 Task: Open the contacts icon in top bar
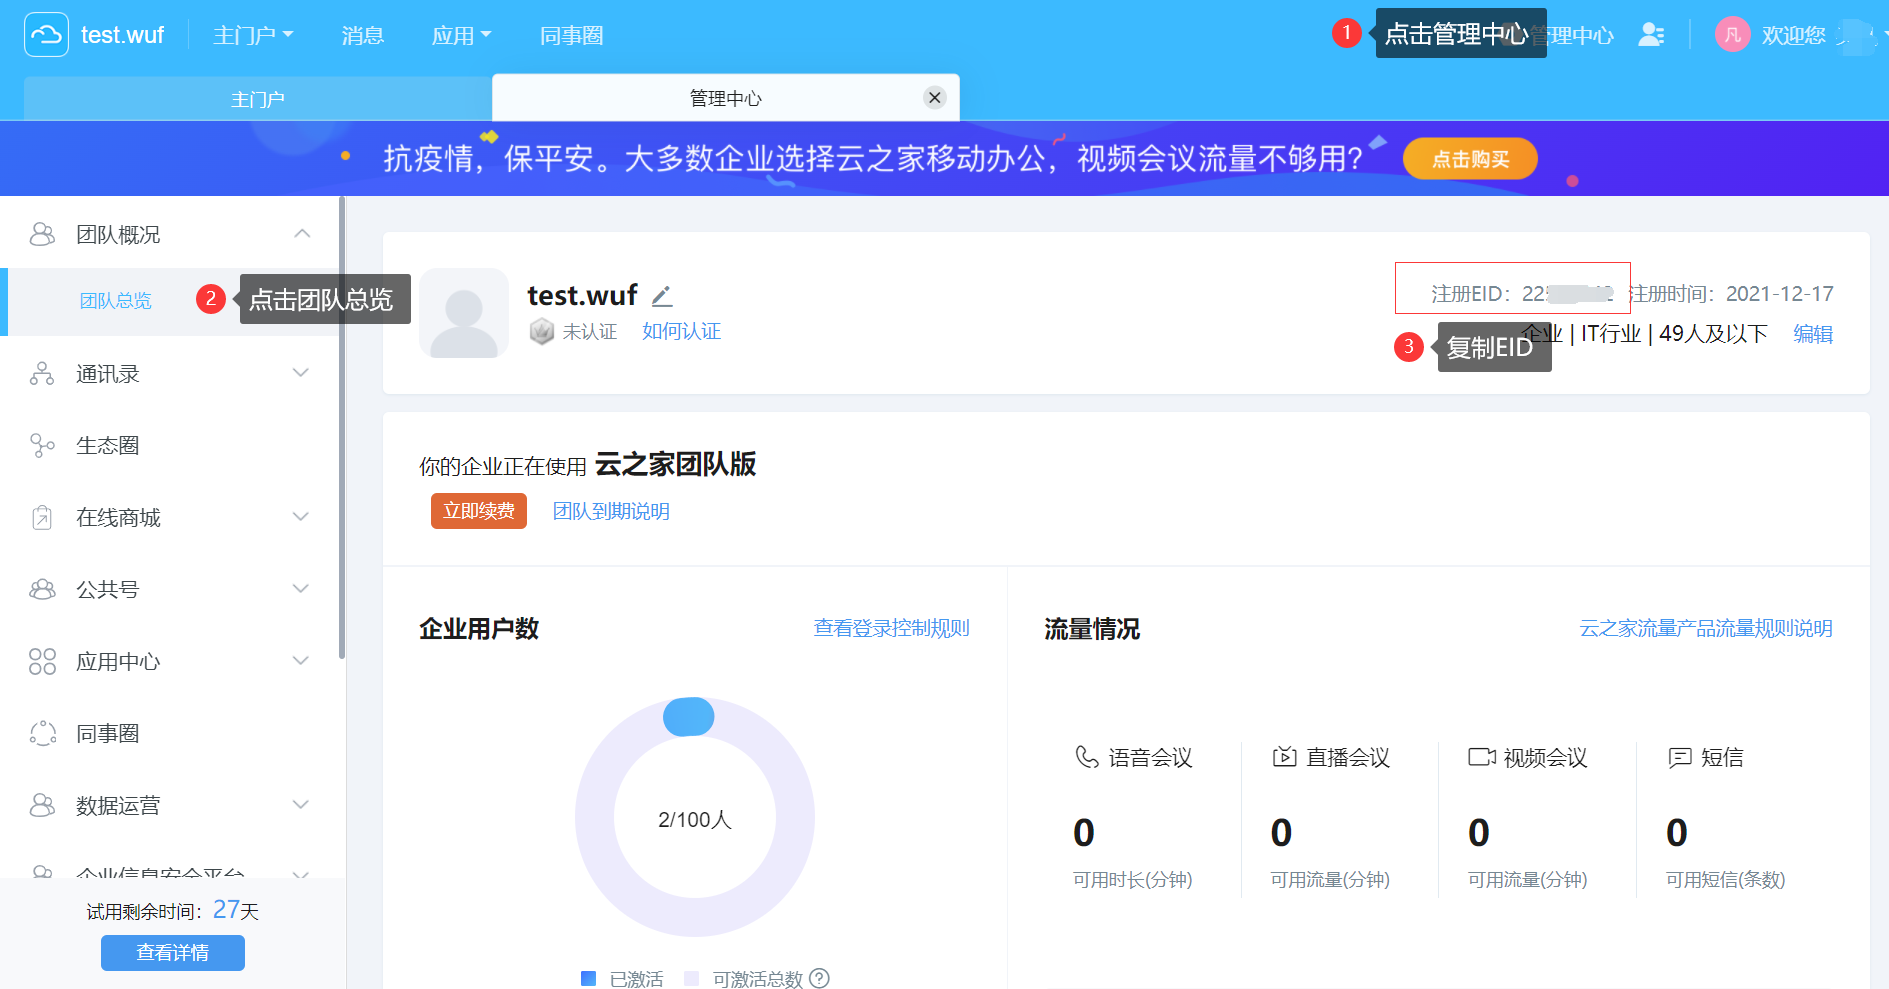click(x=1651, y=35)
